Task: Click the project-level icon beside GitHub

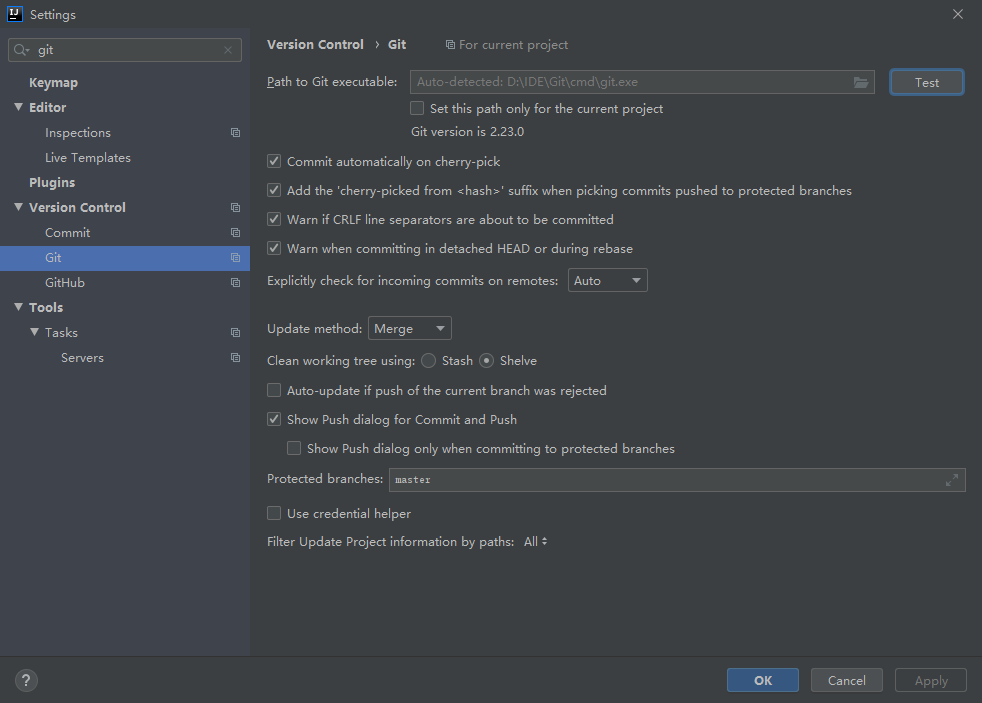Action: [235, 283]
